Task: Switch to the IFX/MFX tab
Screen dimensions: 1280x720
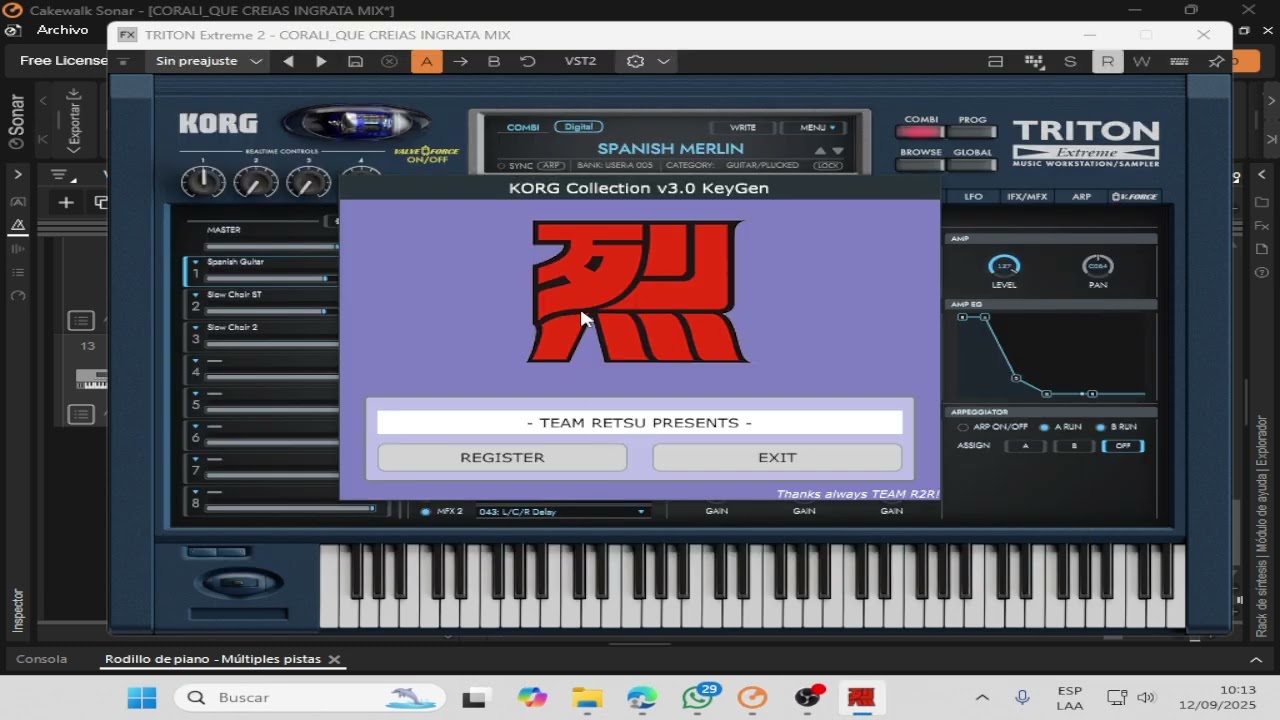Action: pos(1027,197)
